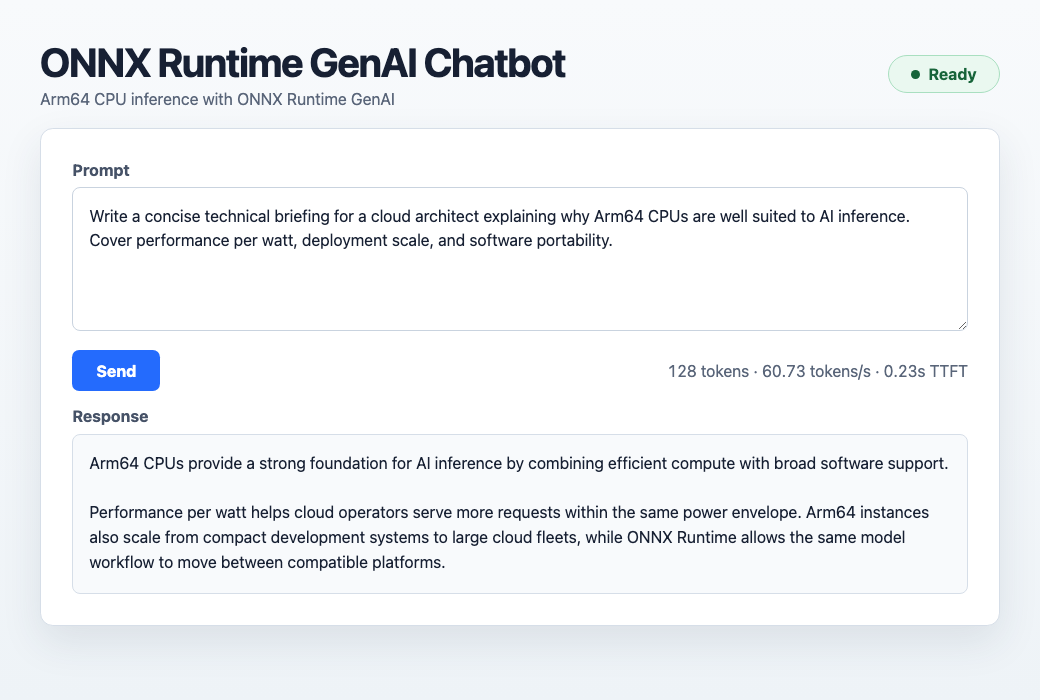
Task: Click the green Ready status dot
Action: pyautogui.click(x=915, y=74)
